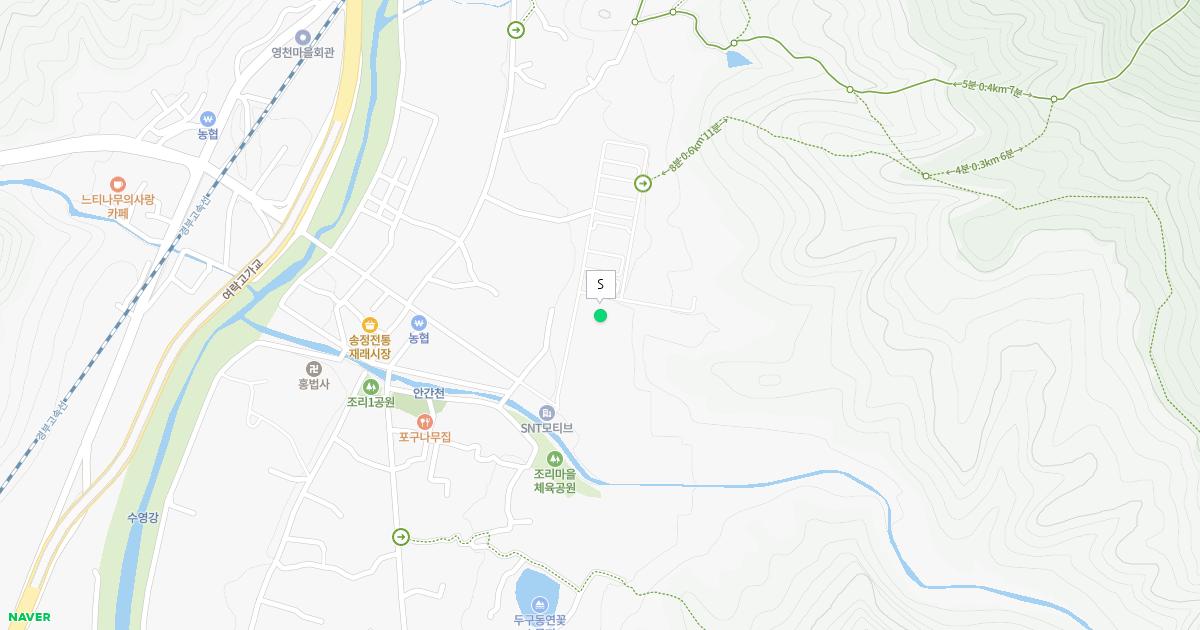Select the 수영강 river label
Image resolution: width=1200 pixels, height=630 pixels.
[143, 517]
